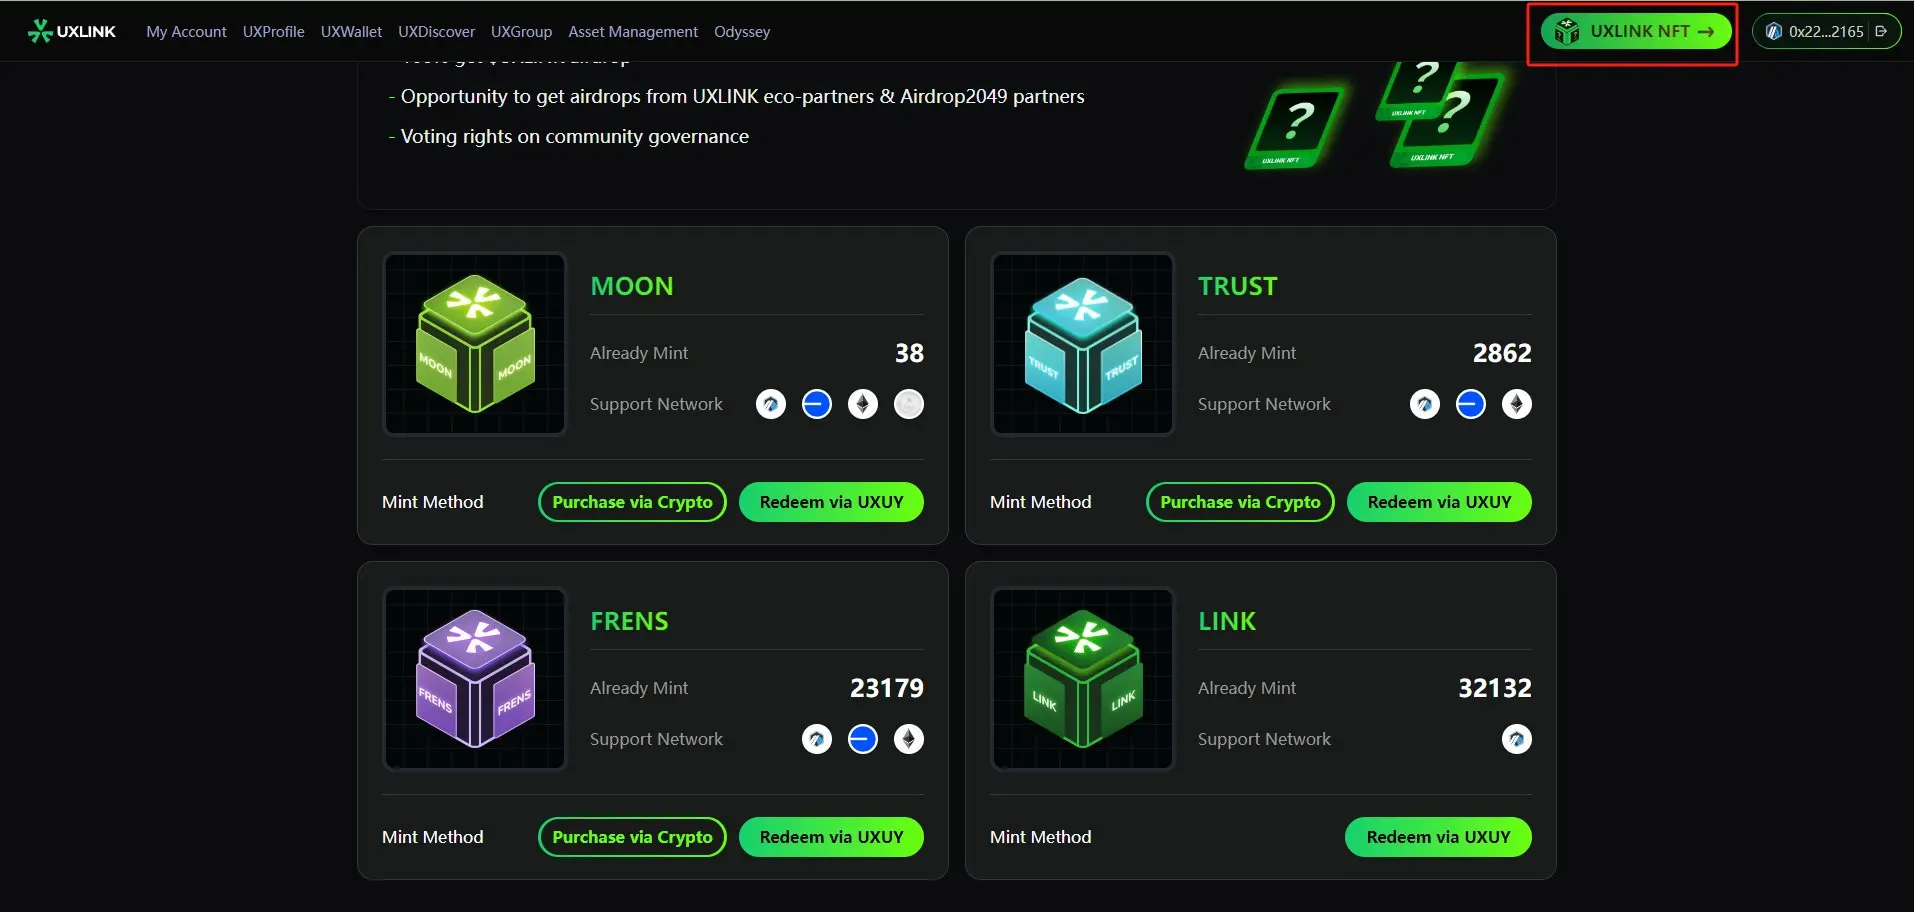Click the Arbitrum network icon on LINK card
This screenshot has height=912, width=1914.
pyautogui.click(x=1517, y=739)
